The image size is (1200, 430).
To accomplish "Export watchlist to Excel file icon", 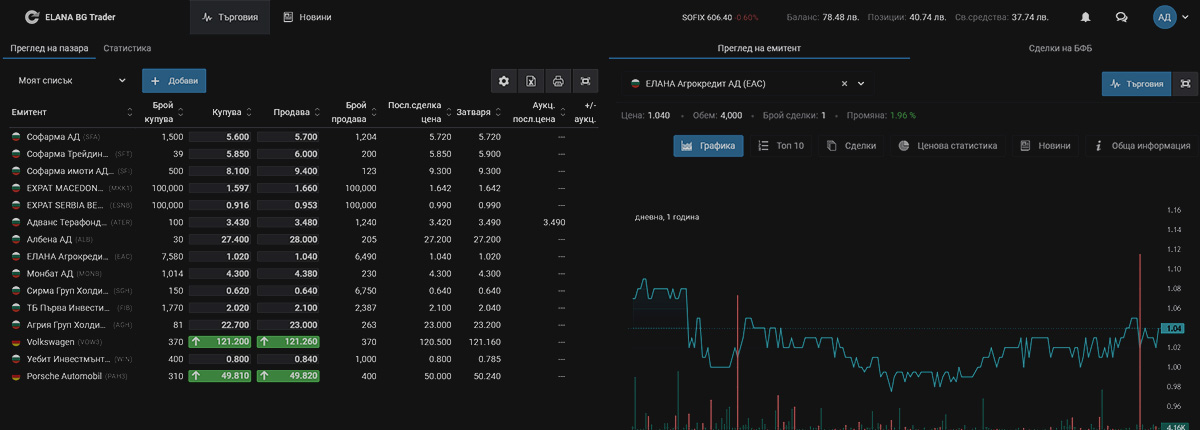I will pos(531,81).
